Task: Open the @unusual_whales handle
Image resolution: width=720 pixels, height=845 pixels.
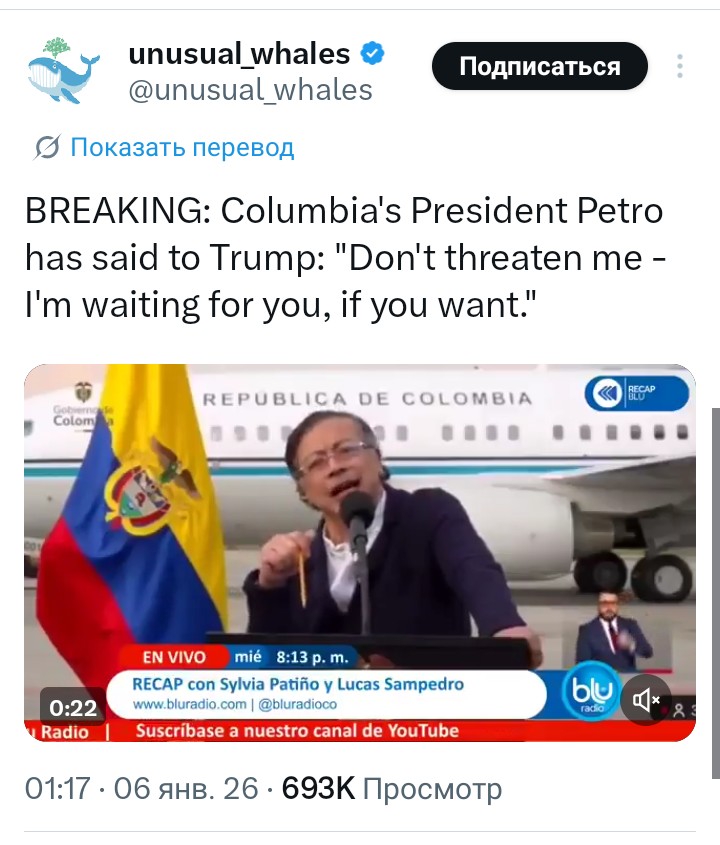Action: click(251, 90)
